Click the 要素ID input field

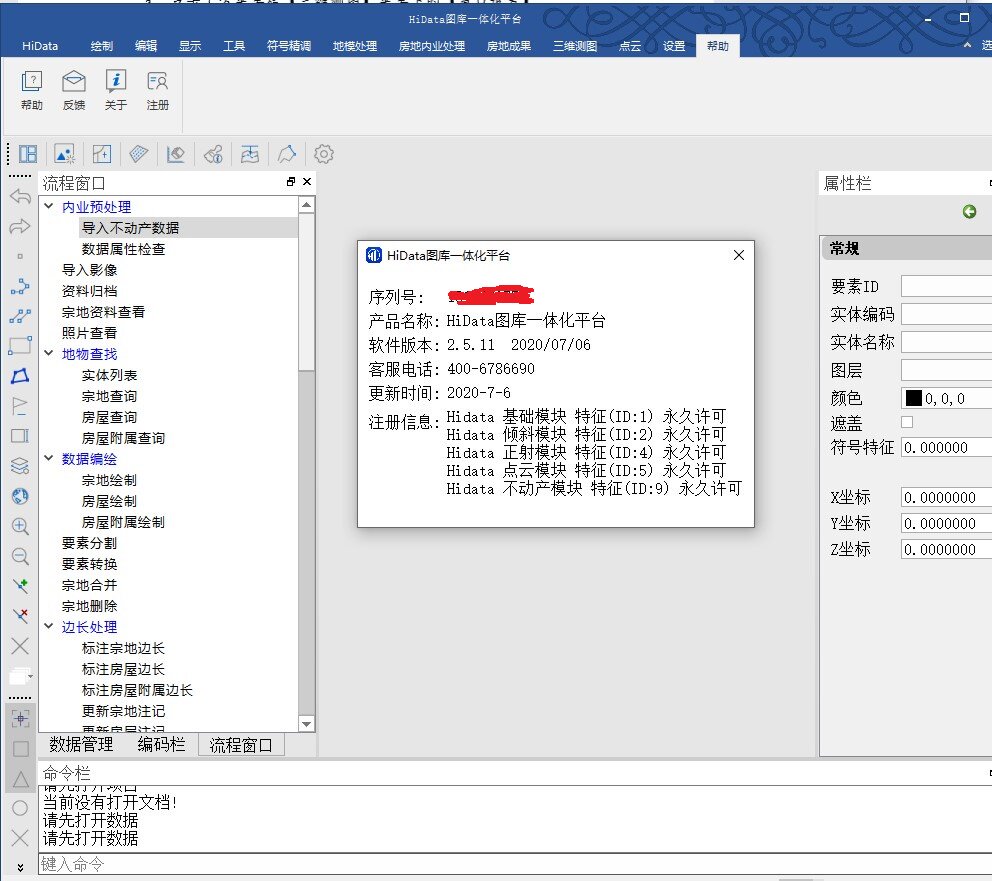click(x=946, y=286)
